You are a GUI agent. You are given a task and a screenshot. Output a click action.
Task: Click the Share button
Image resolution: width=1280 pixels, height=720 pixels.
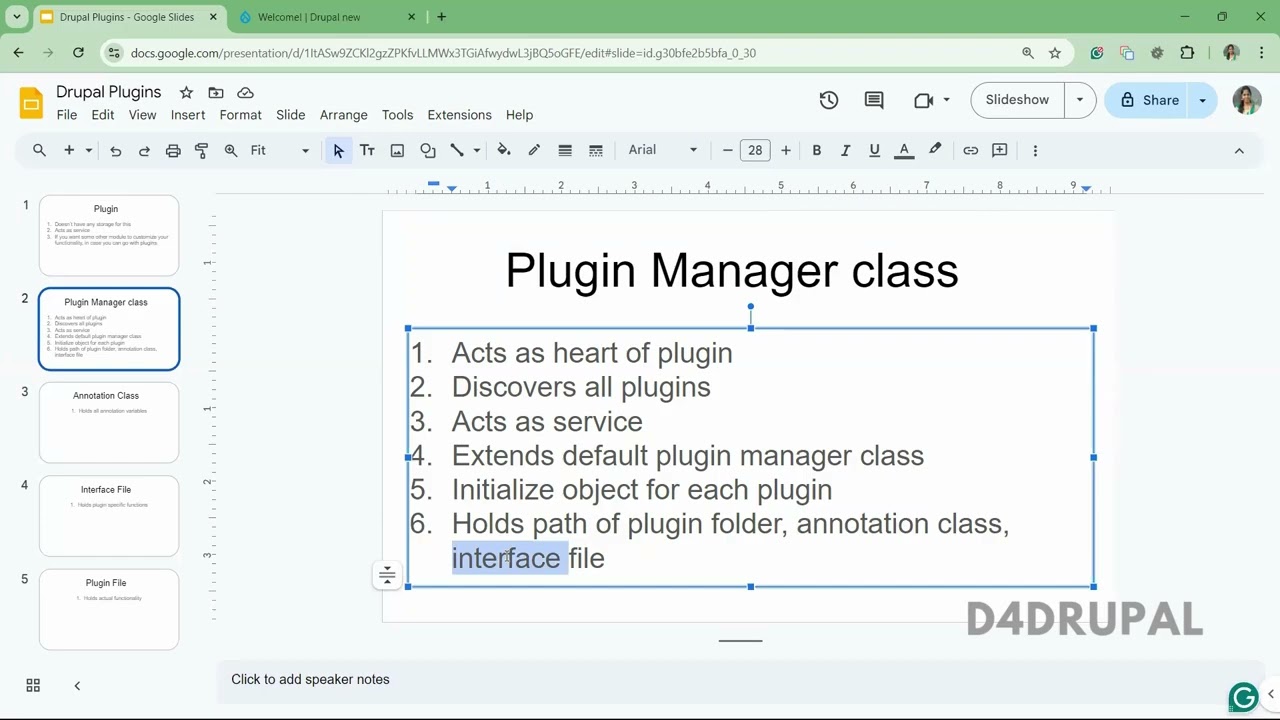pyautogui.click(x=1149, y=100)
